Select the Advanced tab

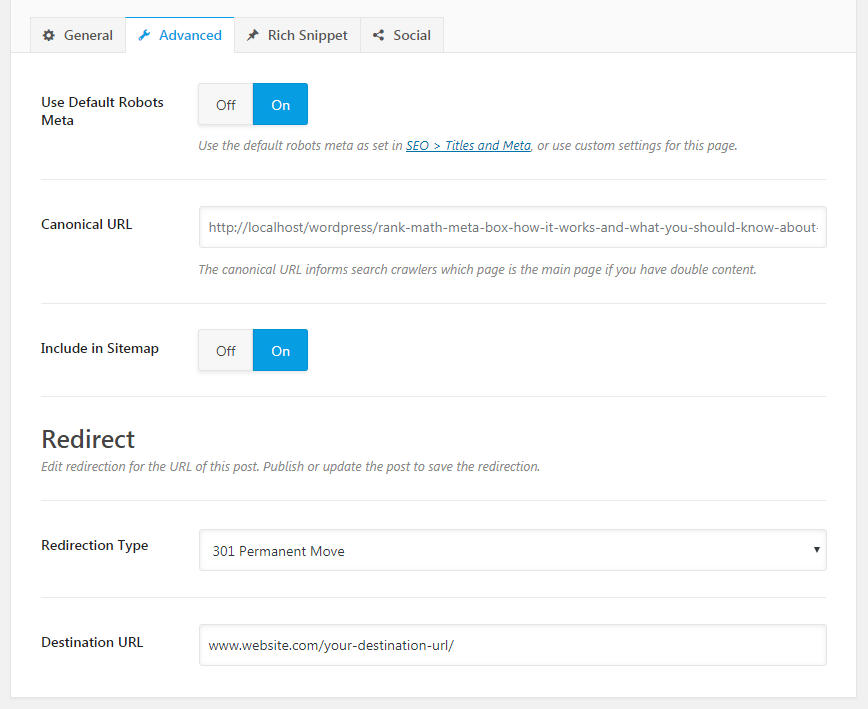[x=180, y=35]
